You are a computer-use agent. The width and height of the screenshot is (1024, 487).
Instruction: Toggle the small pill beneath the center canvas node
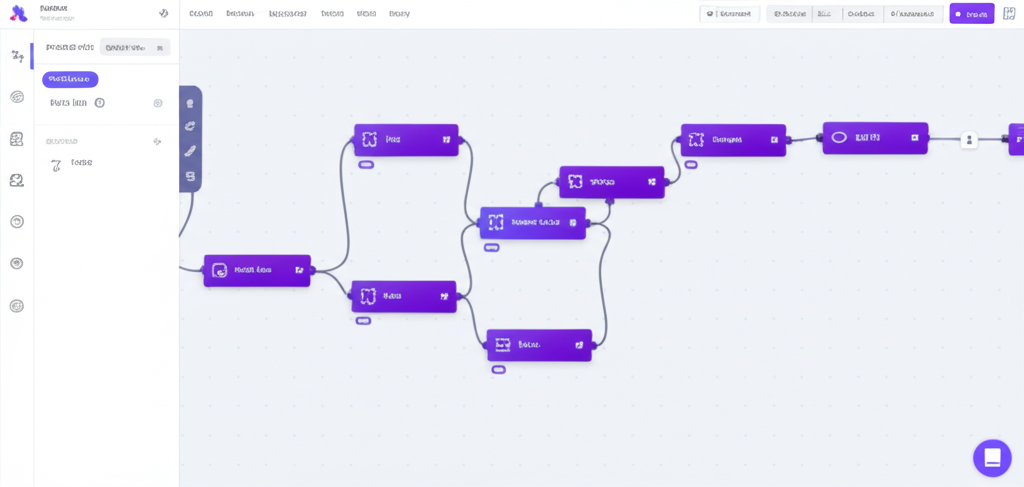pos(491,247)
